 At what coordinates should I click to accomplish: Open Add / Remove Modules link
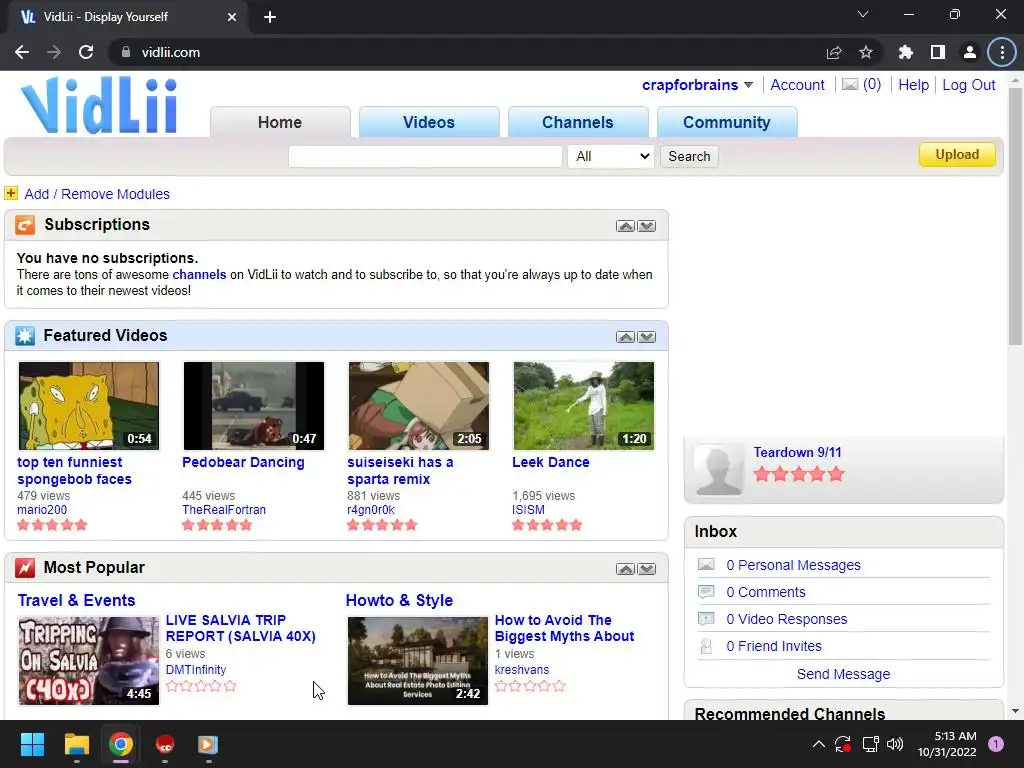coord(97,194)
